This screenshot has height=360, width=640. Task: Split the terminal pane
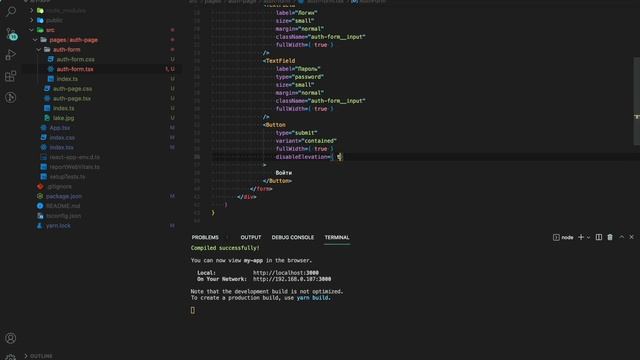tap(598, 237)
